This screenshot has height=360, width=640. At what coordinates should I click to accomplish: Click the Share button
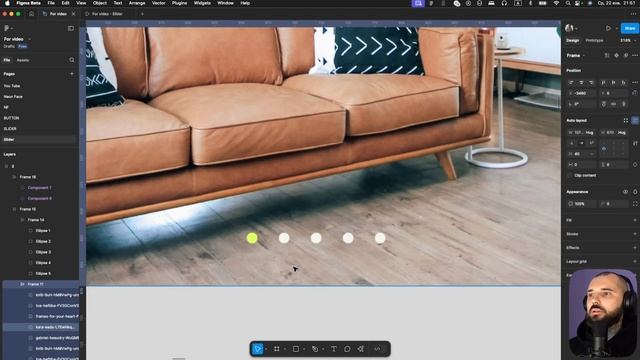click(630, 28)
